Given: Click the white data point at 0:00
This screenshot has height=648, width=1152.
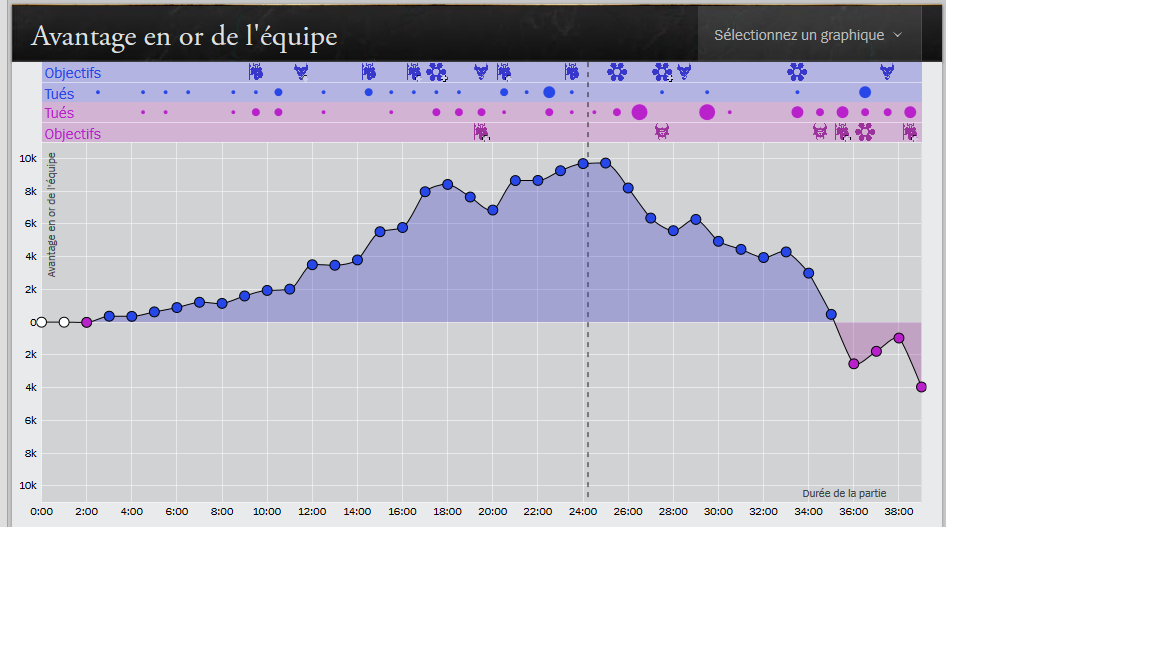Looking at the screenshot, I should click(x=42, y=323).
